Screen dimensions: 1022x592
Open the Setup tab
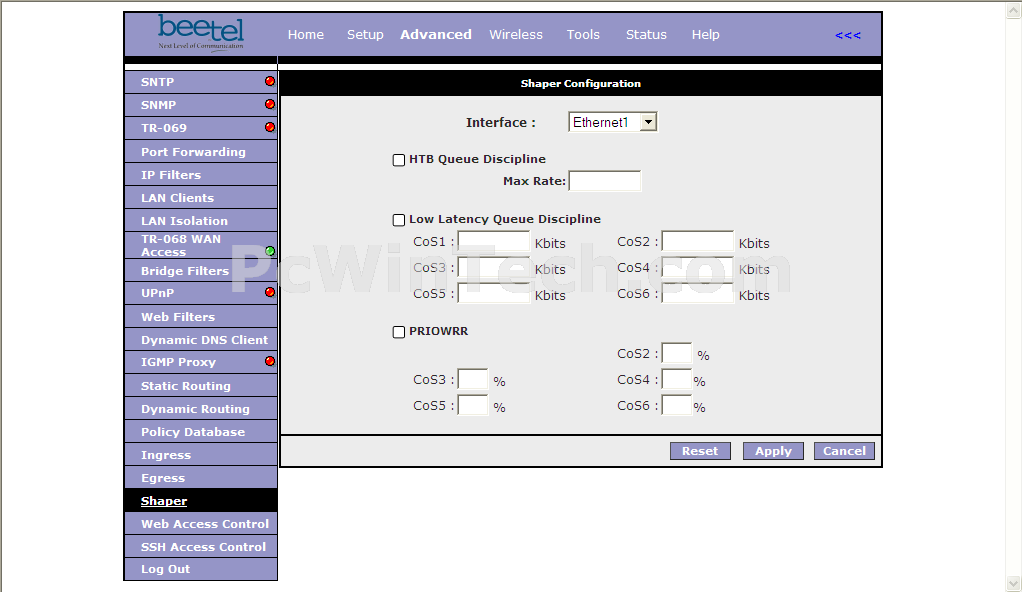click(x=365, y=35)
